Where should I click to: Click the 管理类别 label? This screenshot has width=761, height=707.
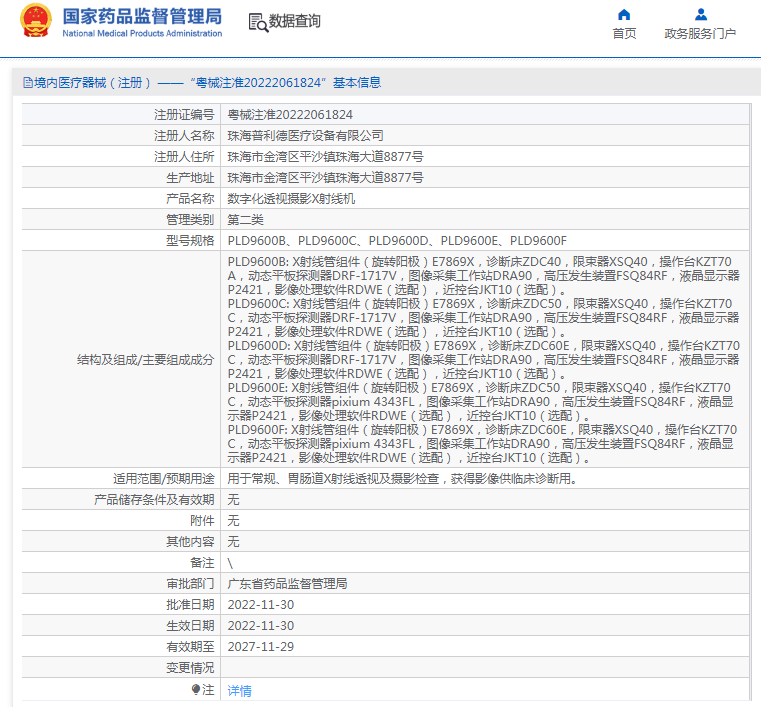[190, 220]
